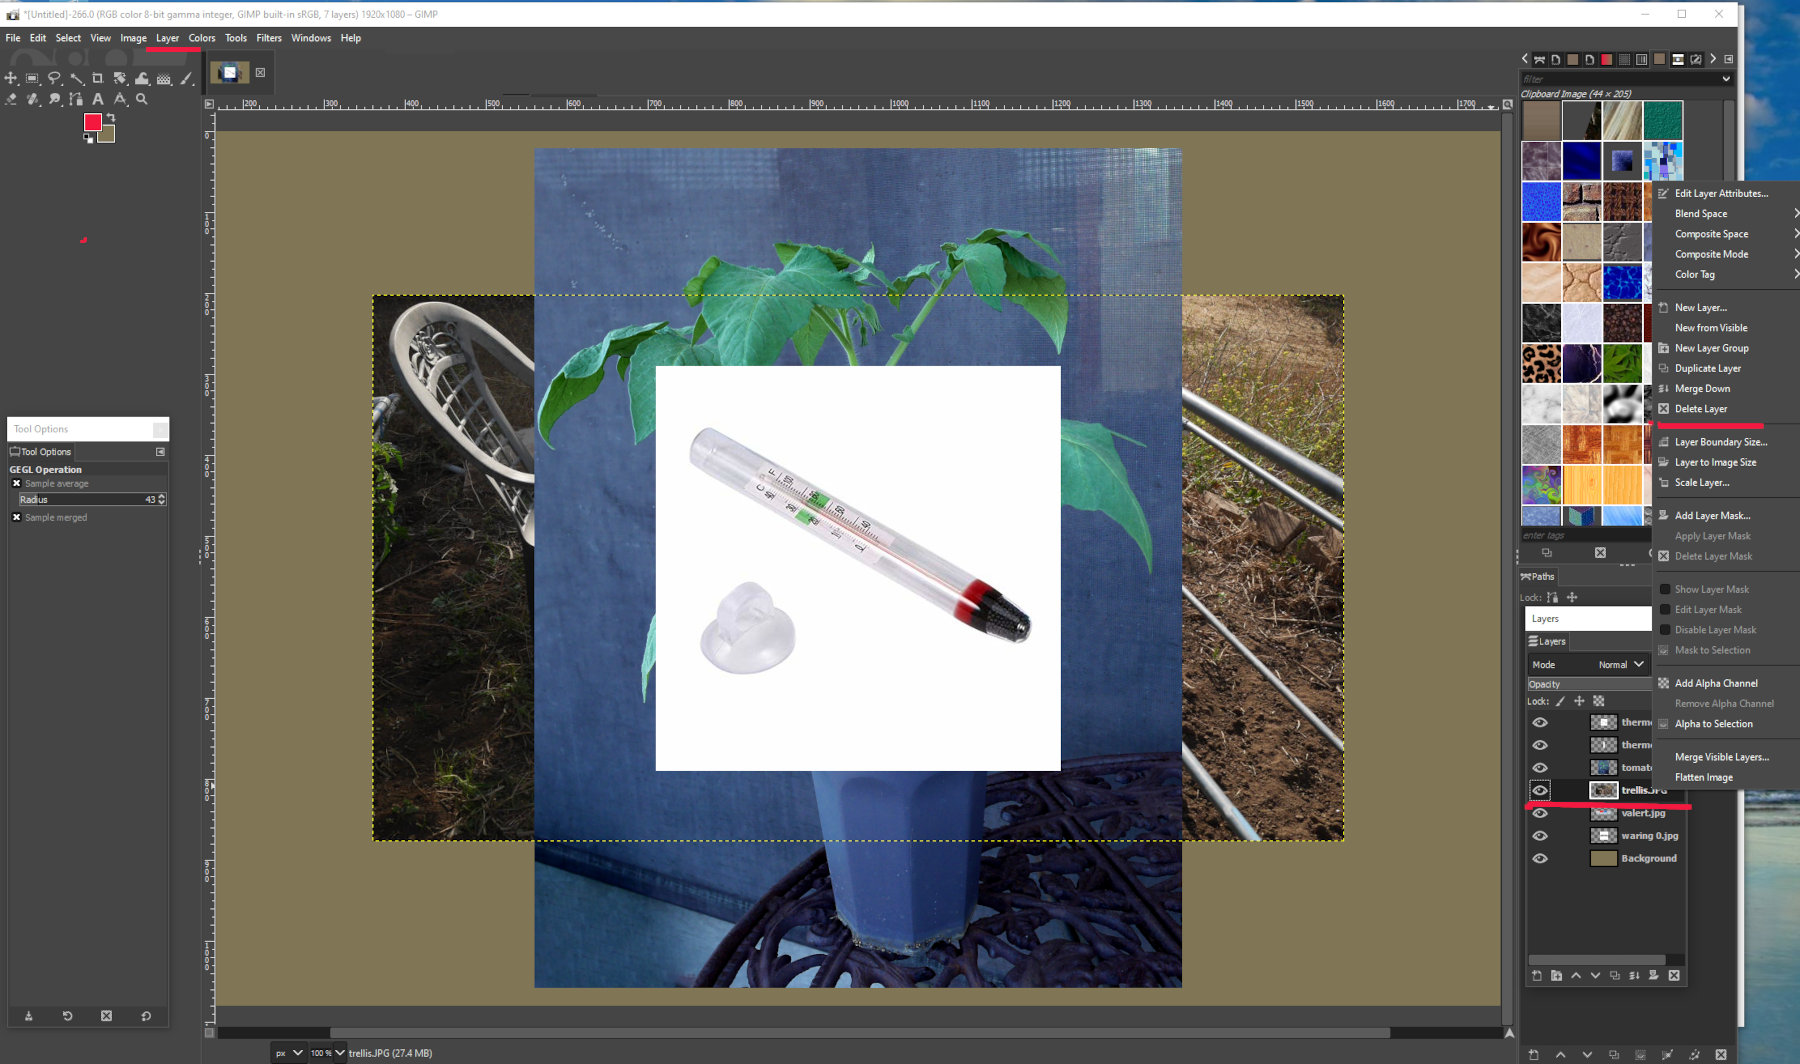
Task: Select the Smudge tool
Action: [54, 99]
